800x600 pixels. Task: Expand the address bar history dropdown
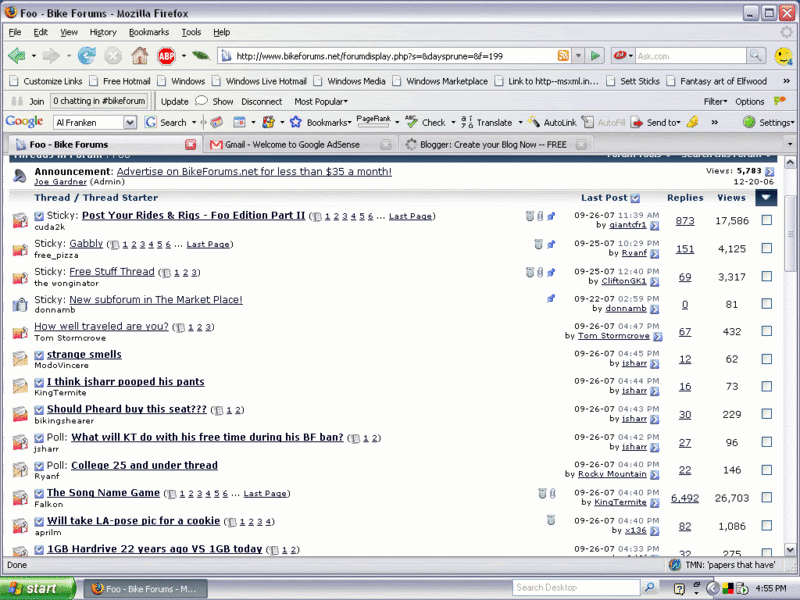pyautogui.click(x=578, y=56)
